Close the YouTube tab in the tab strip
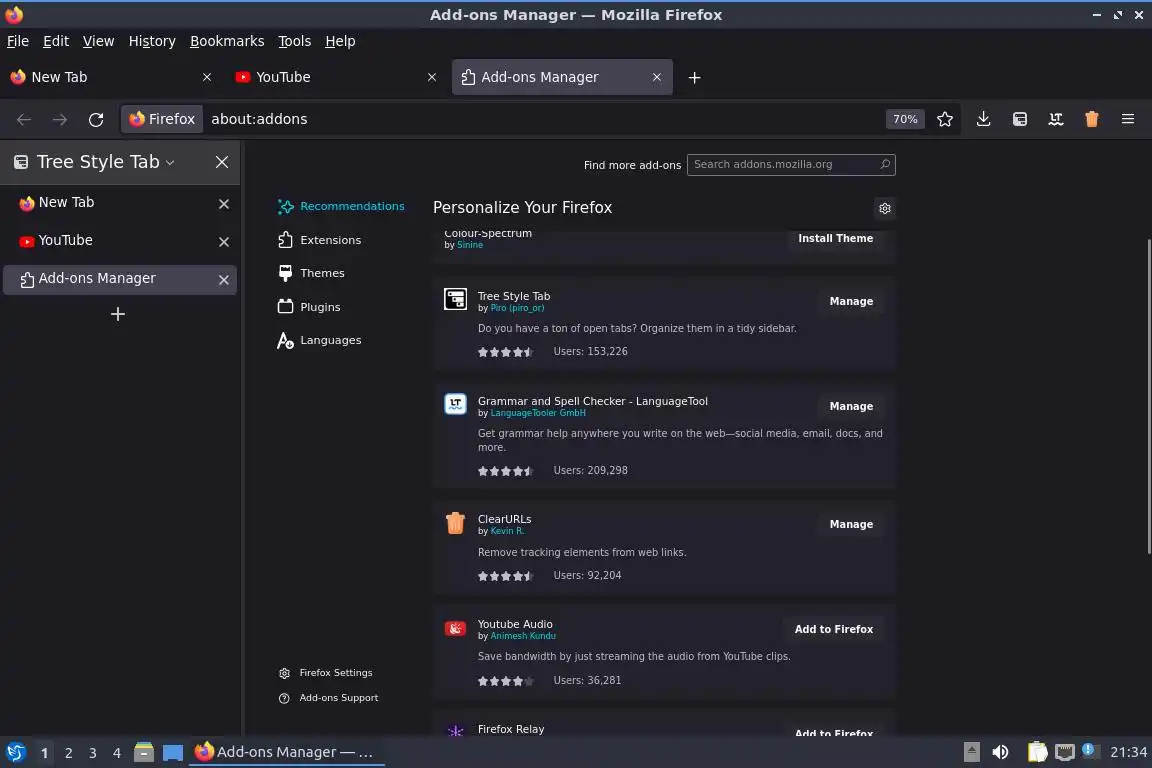 (432, 77)
